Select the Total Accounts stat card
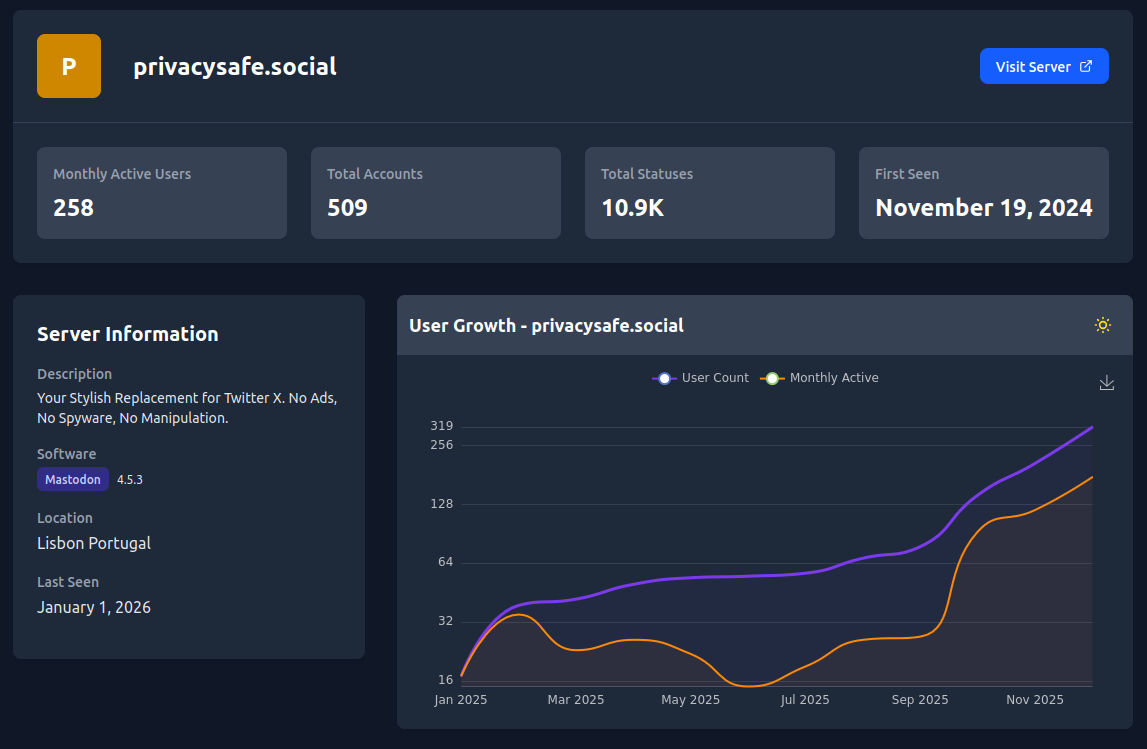 (436, 193)
